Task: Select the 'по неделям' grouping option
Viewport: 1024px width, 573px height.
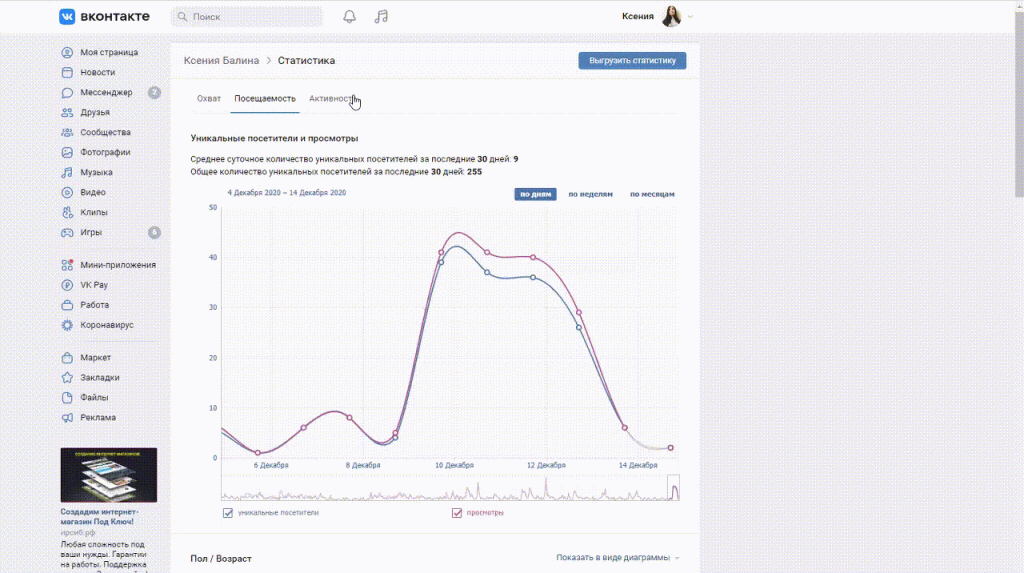Action: (590, 194)
